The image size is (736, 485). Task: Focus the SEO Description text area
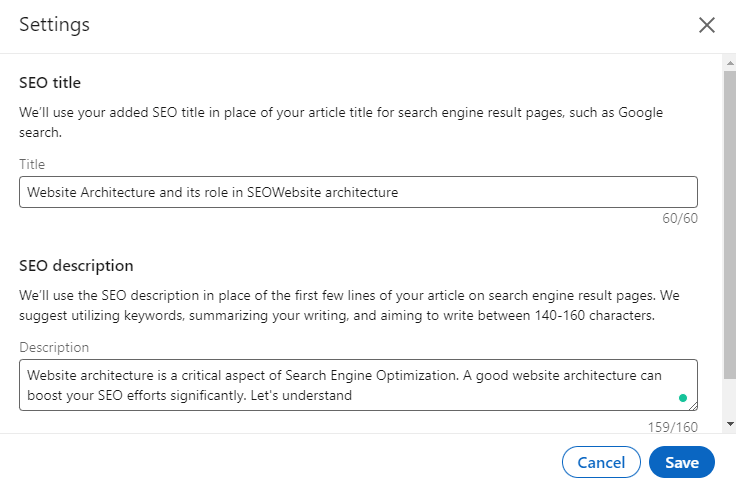coord(340,385)
